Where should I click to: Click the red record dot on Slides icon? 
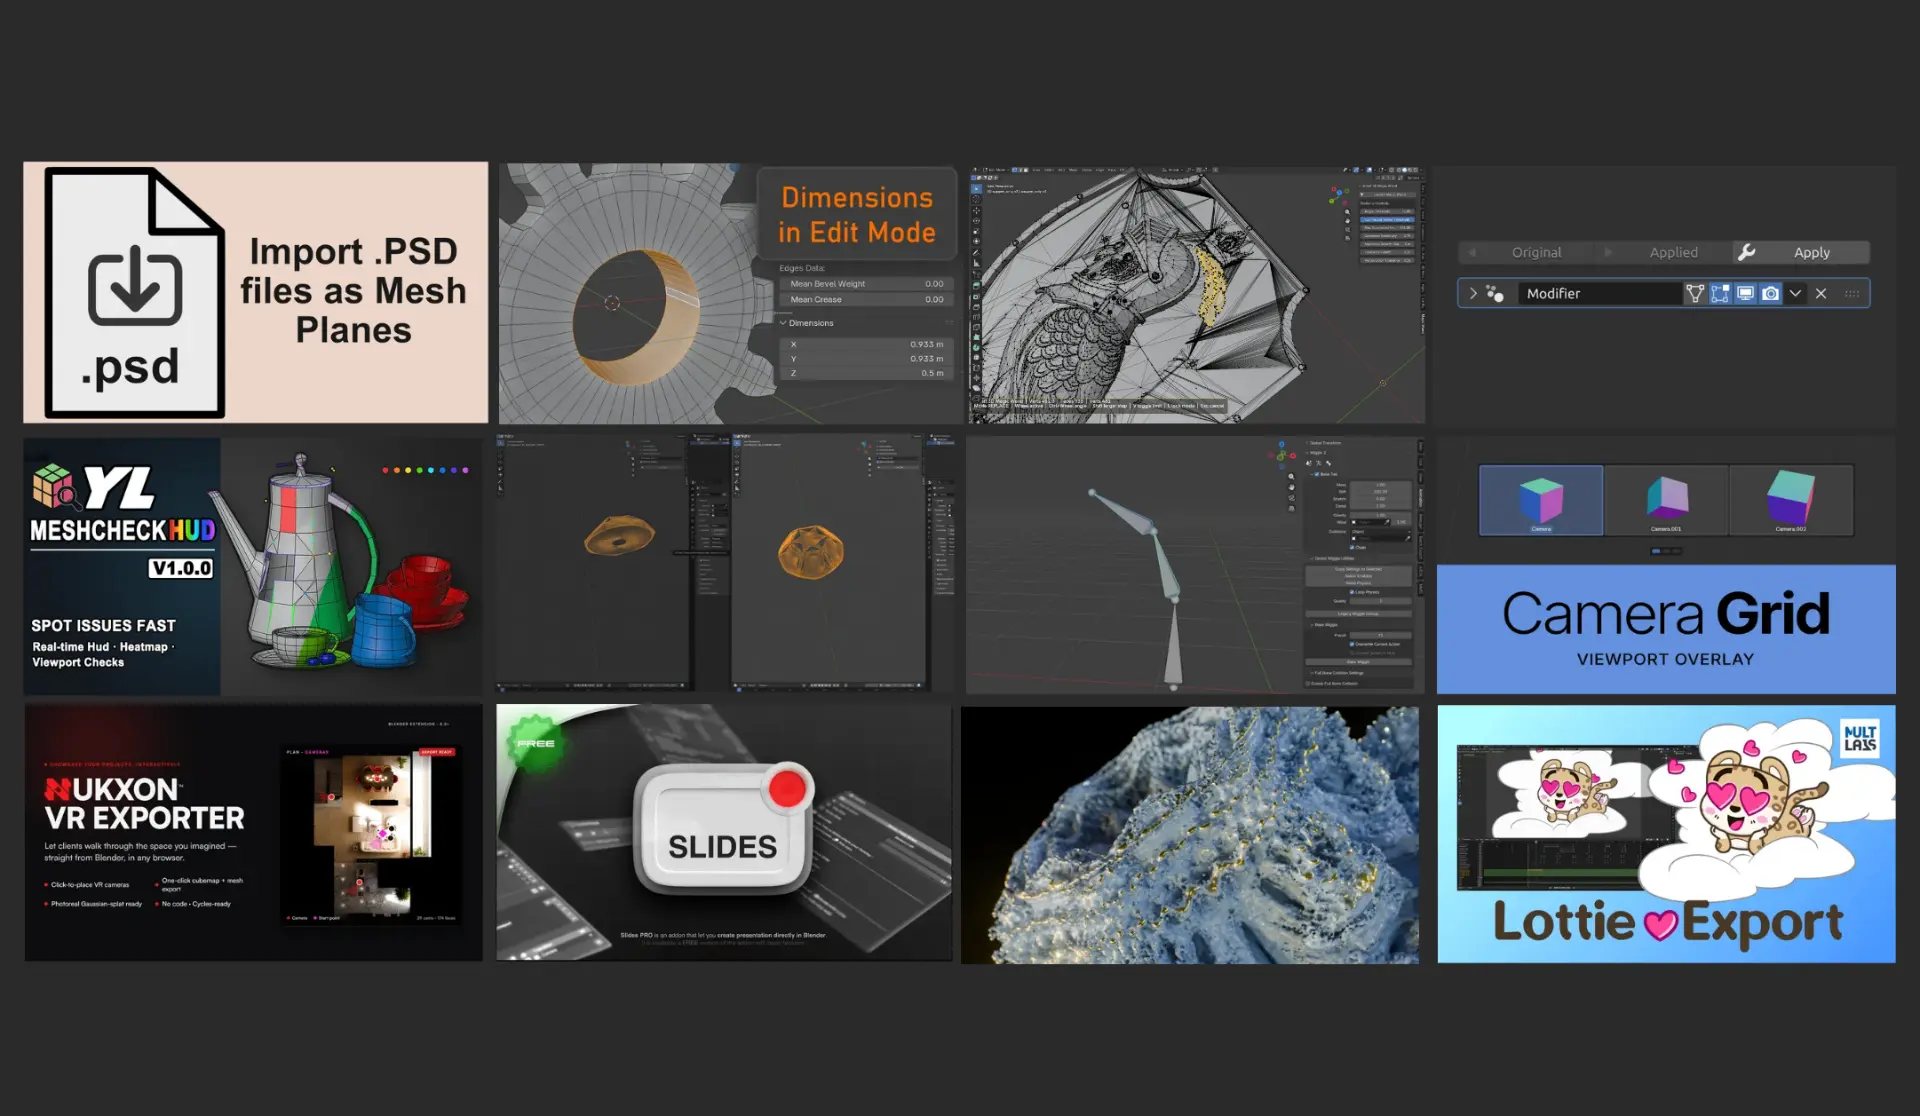point(787,789)
